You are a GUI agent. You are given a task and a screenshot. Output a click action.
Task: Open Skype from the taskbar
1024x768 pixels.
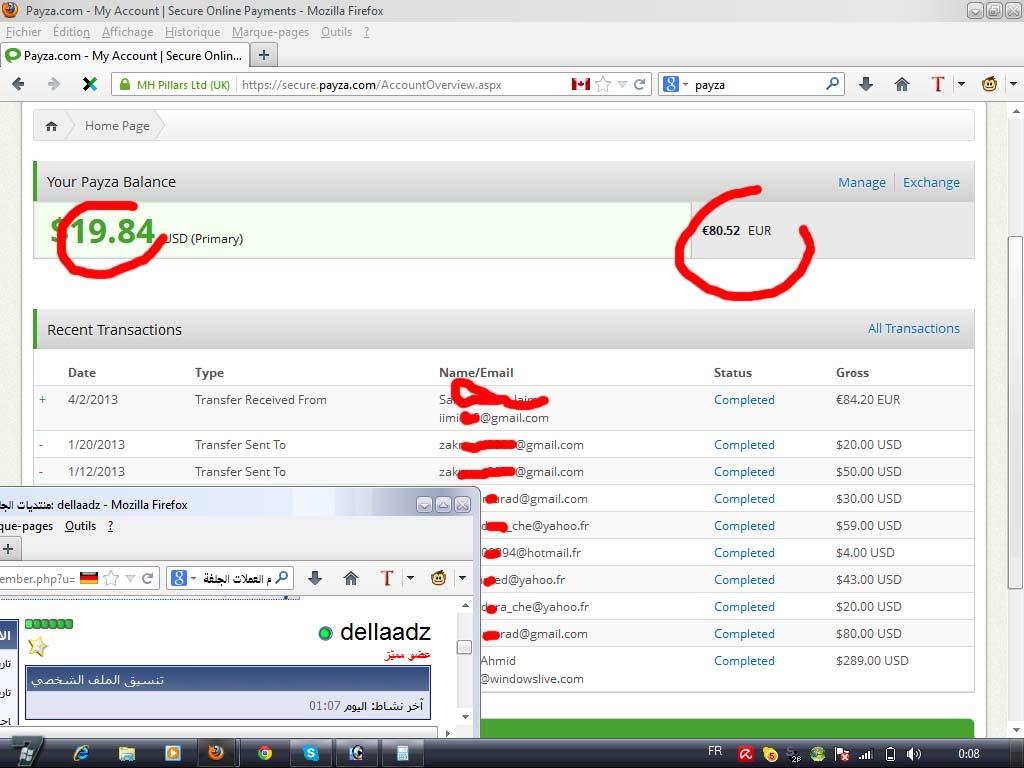point(310,753)
